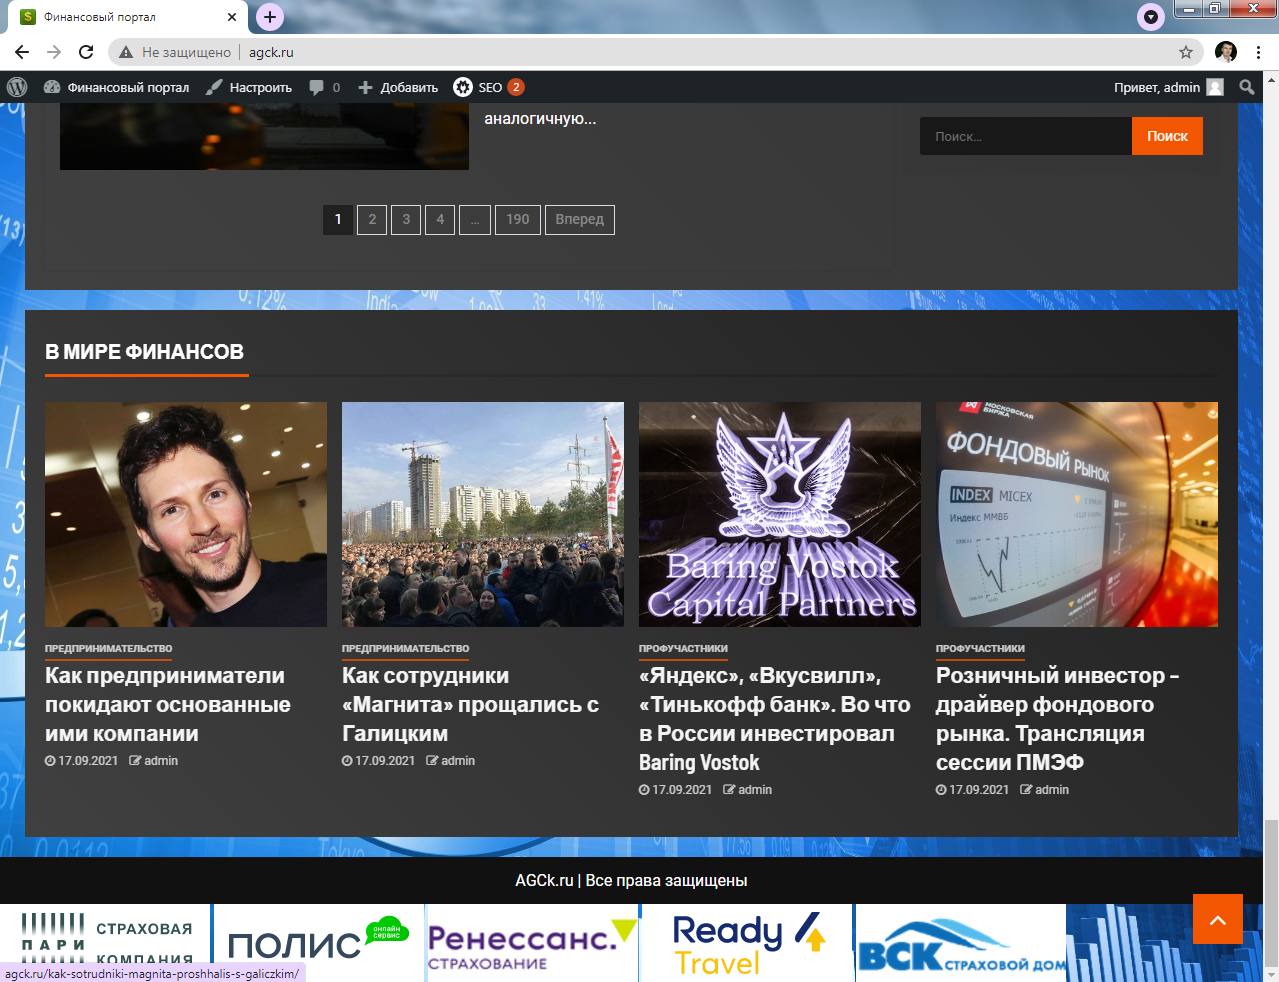Click the tab search dropdown circle icon
The height and width of the screenshot is (982, 1279).
coord(1151,17)
